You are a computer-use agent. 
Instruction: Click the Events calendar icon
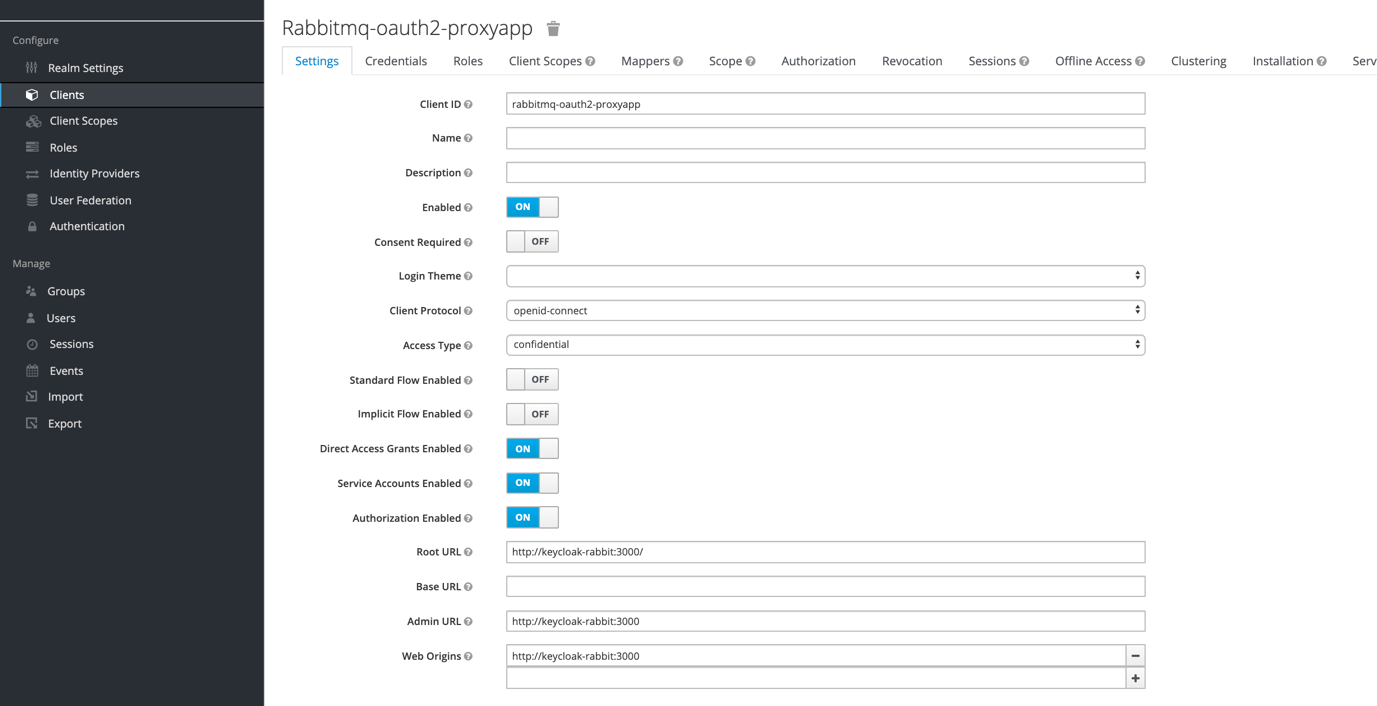coord(32,371)
